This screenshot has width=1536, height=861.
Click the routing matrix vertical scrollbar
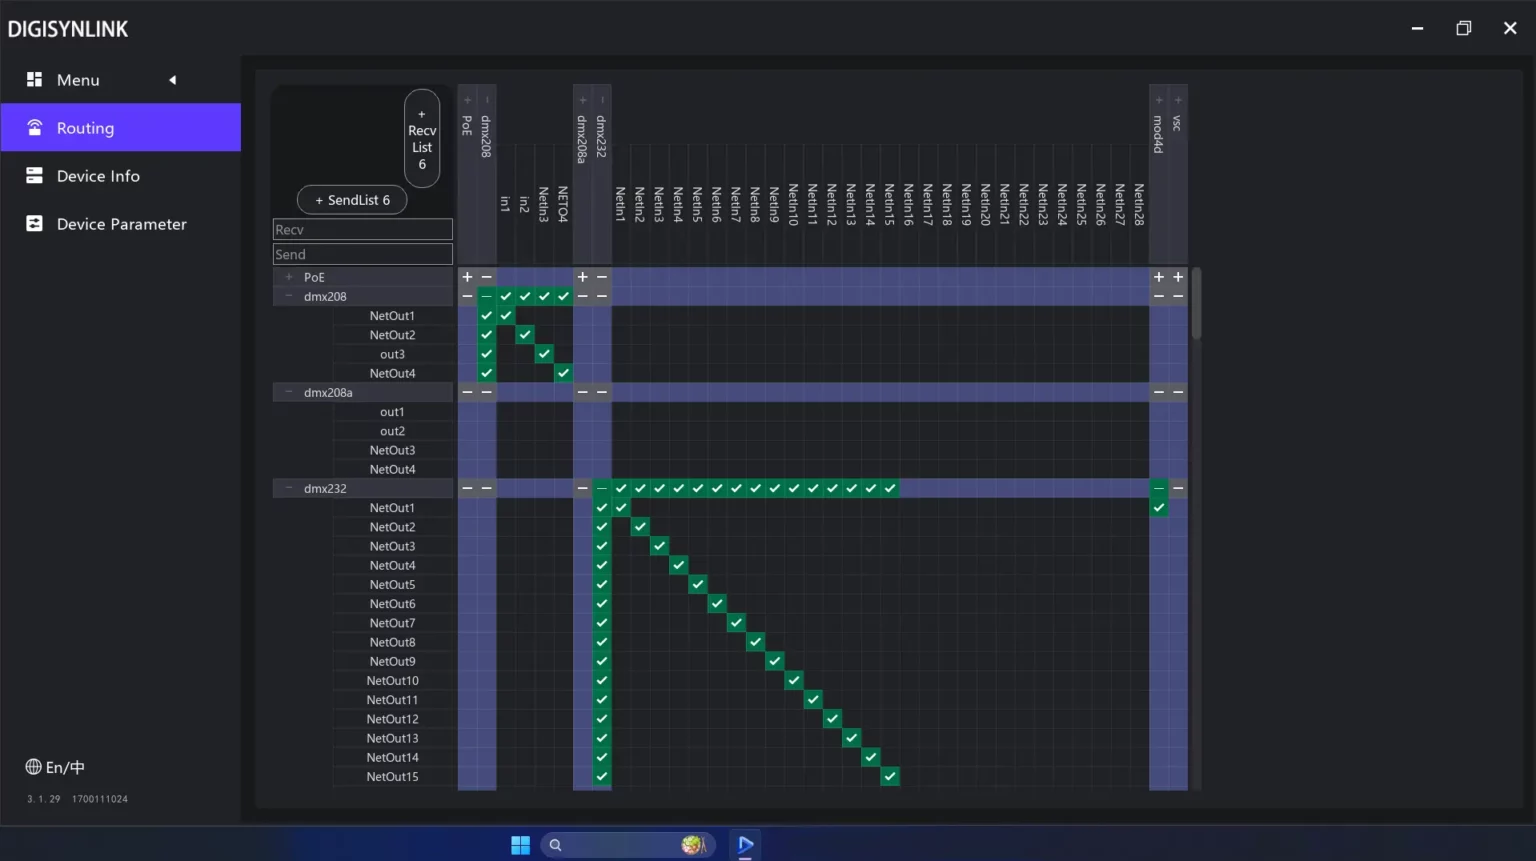pos(1196,305)
